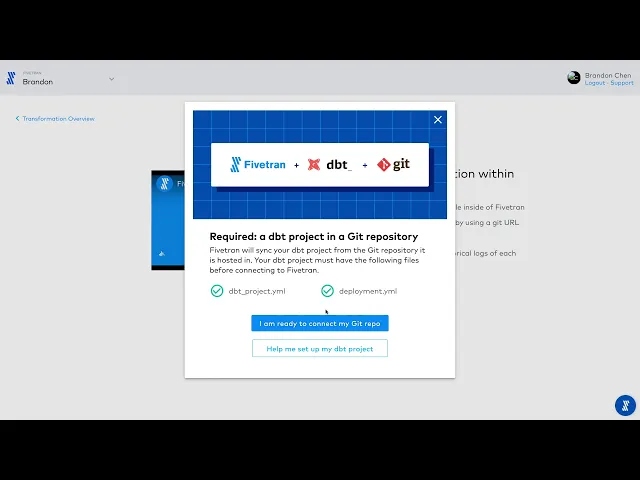This screenshot has height=480, width=640.
Task: Open the Support link
Action: tap(622, 83)
